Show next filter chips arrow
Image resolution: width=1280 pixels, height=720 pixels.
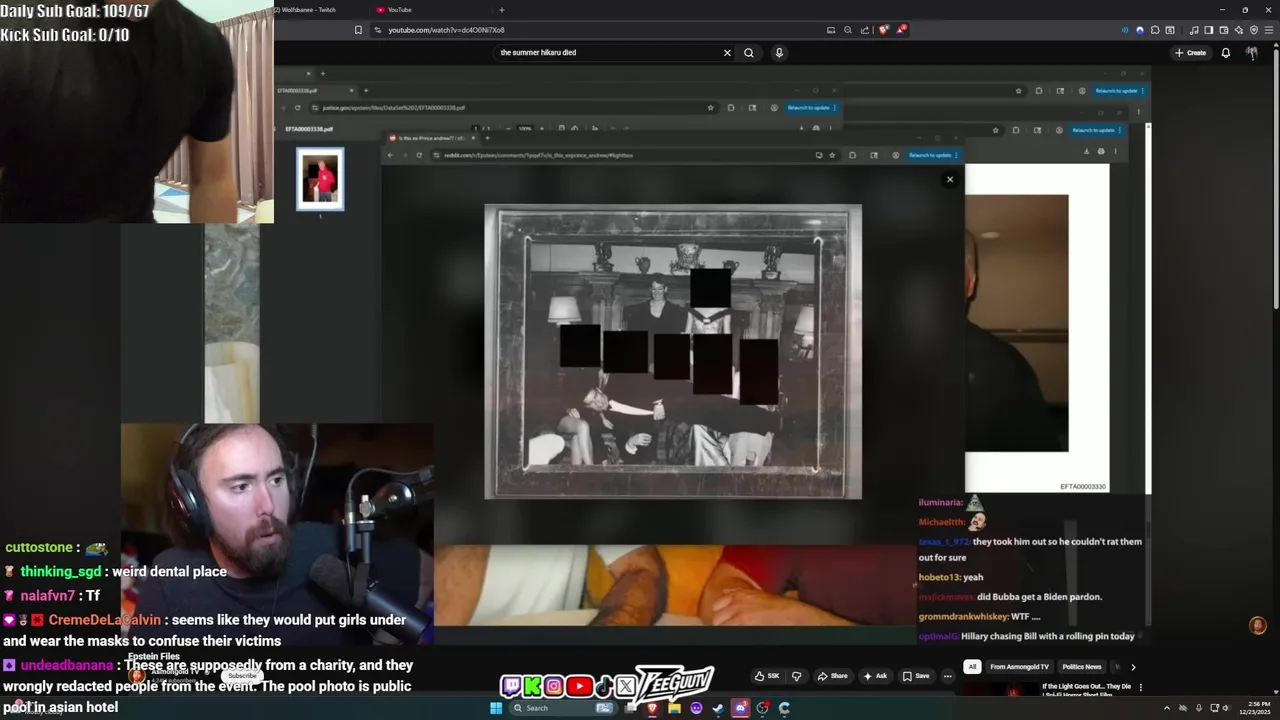(x=1133, y=667)
